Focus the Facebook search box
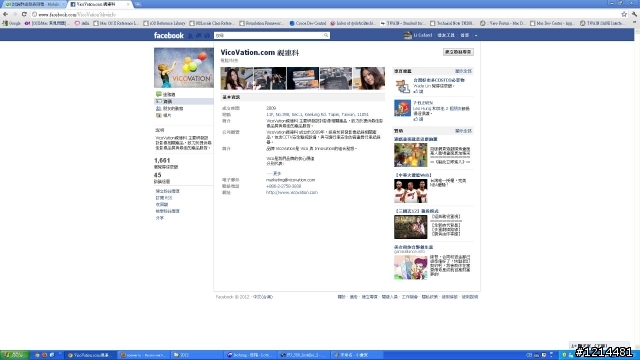Viewport: 640px width, 360px height. tap(269, 36)
